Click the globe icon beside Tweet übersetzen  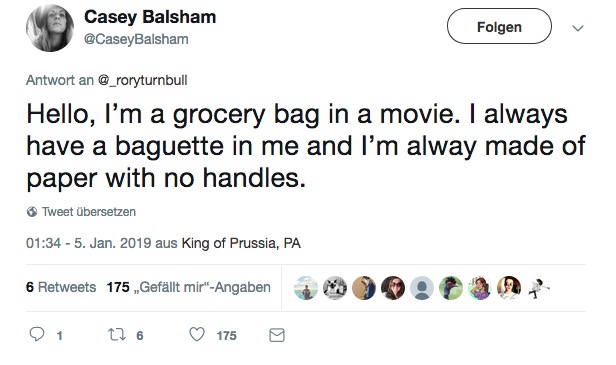[x=32, y=212]
